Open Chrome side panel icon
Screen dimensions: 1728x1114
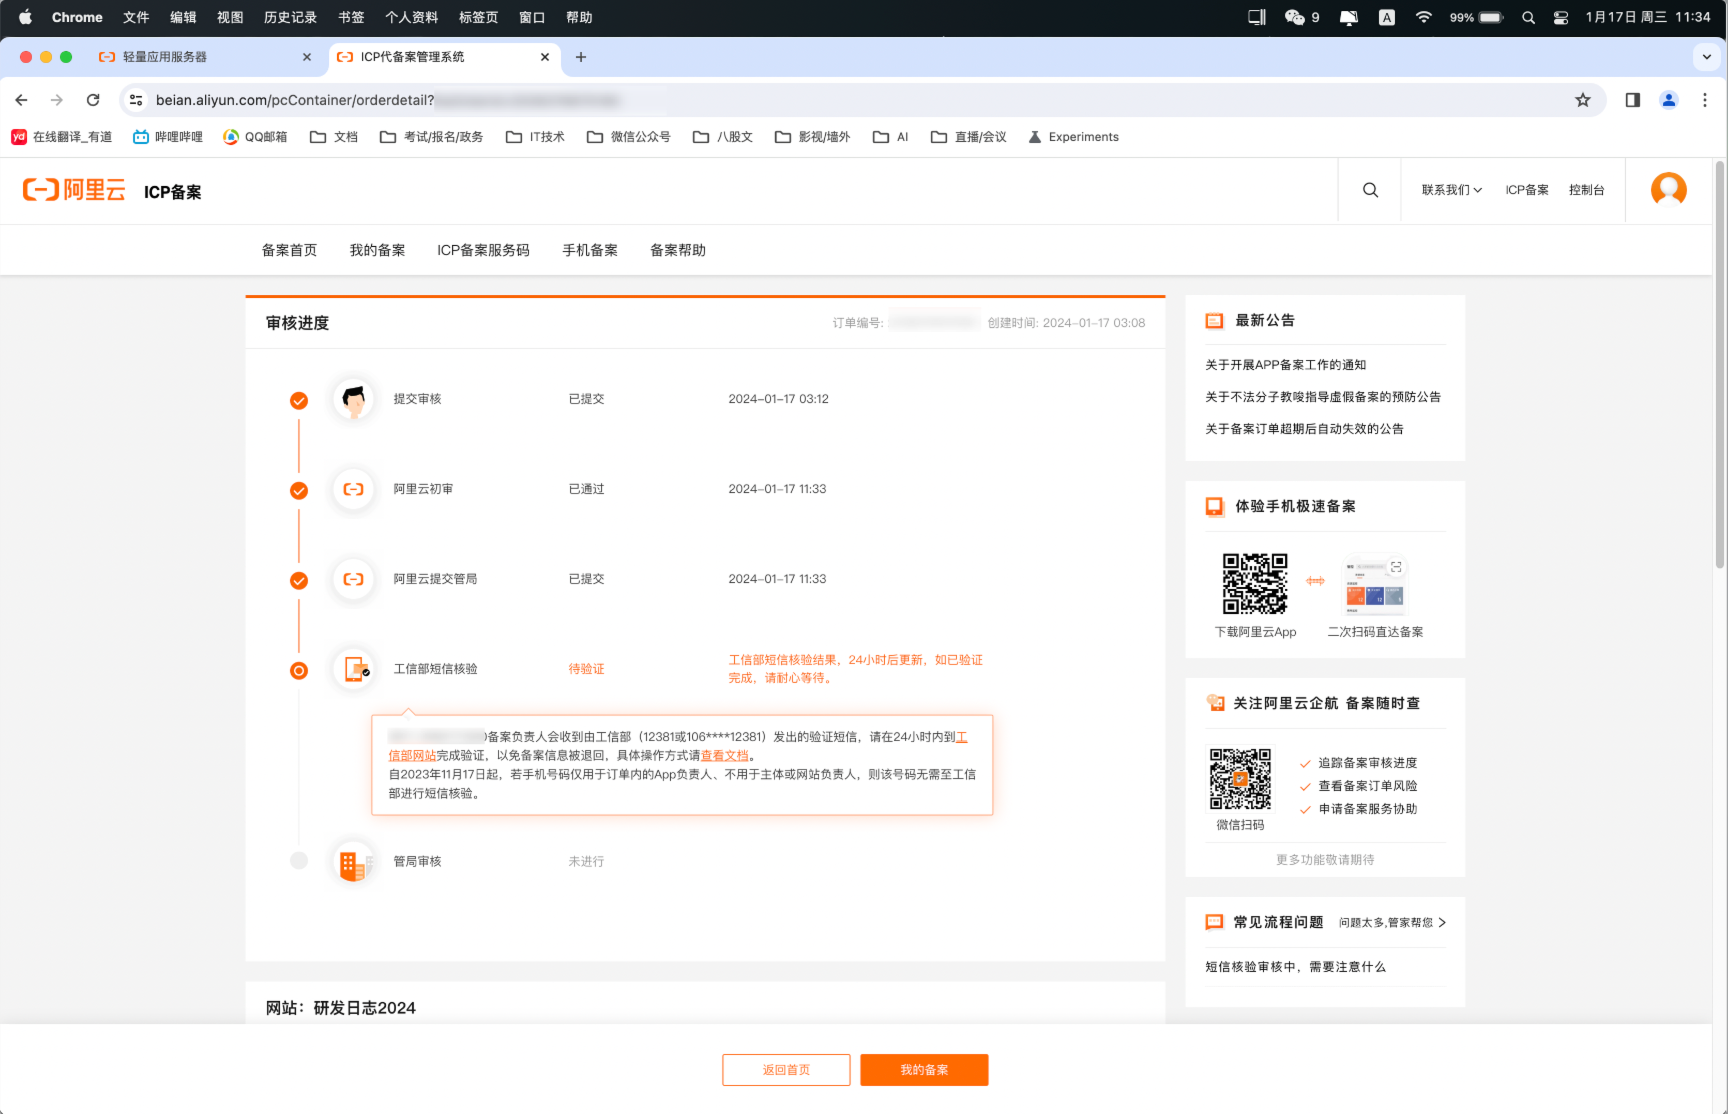[1632, 100]
